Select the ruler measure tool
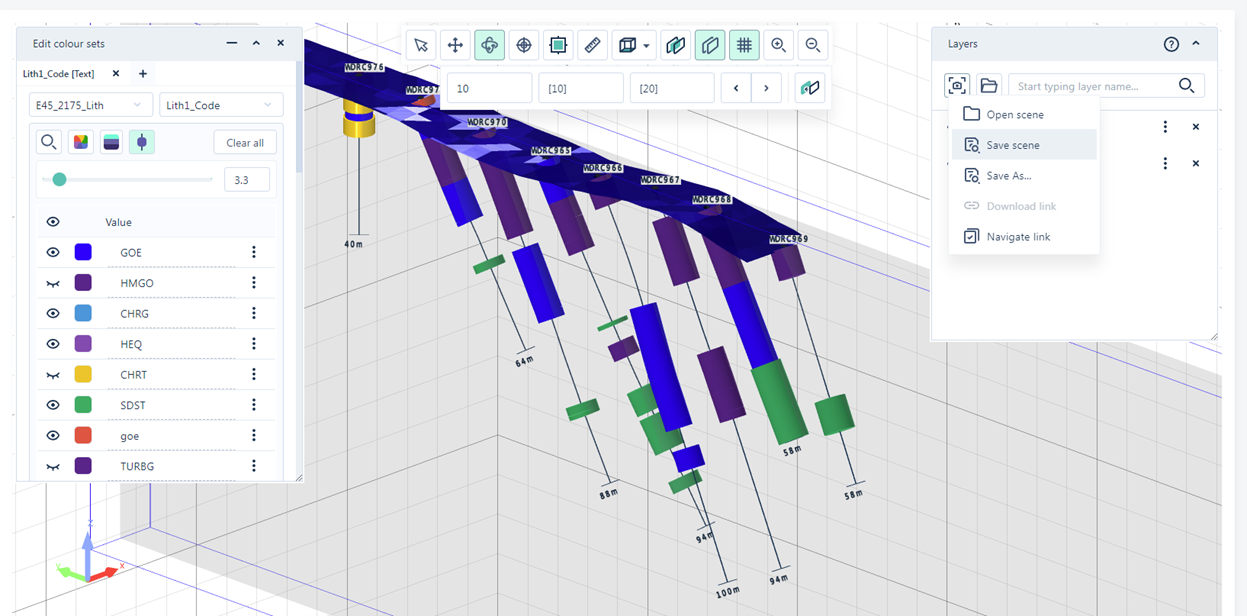1247x616 pixels. coord(593,45)
